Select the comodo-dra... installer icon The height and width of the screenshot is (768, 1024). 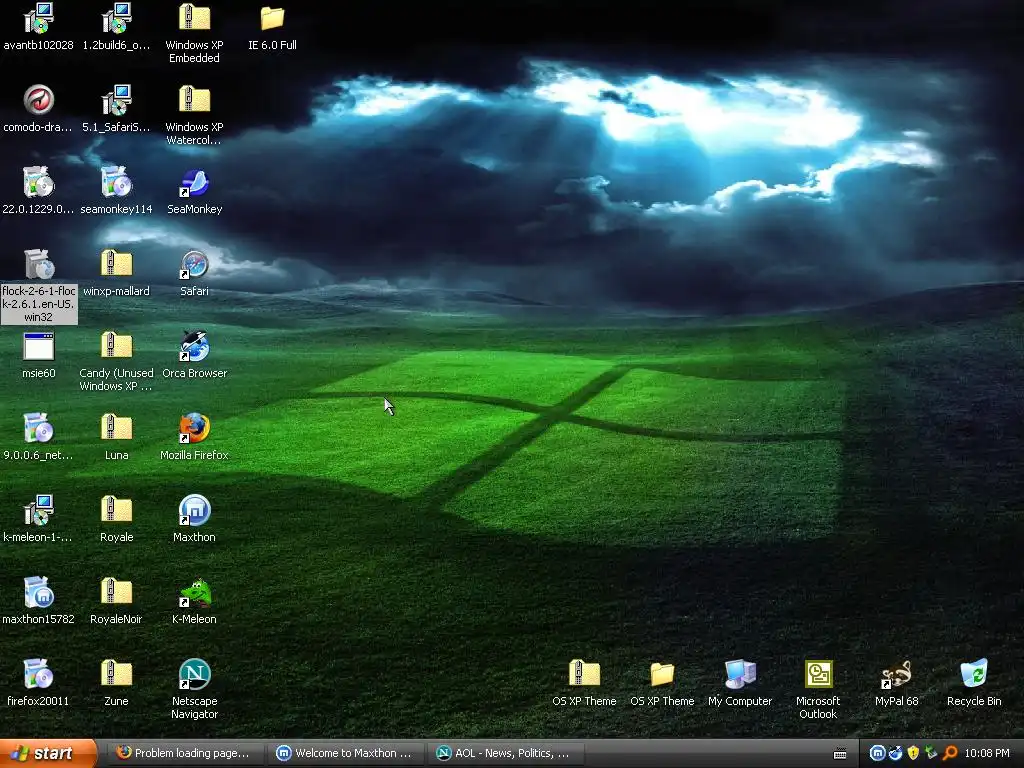coord(39,100)
